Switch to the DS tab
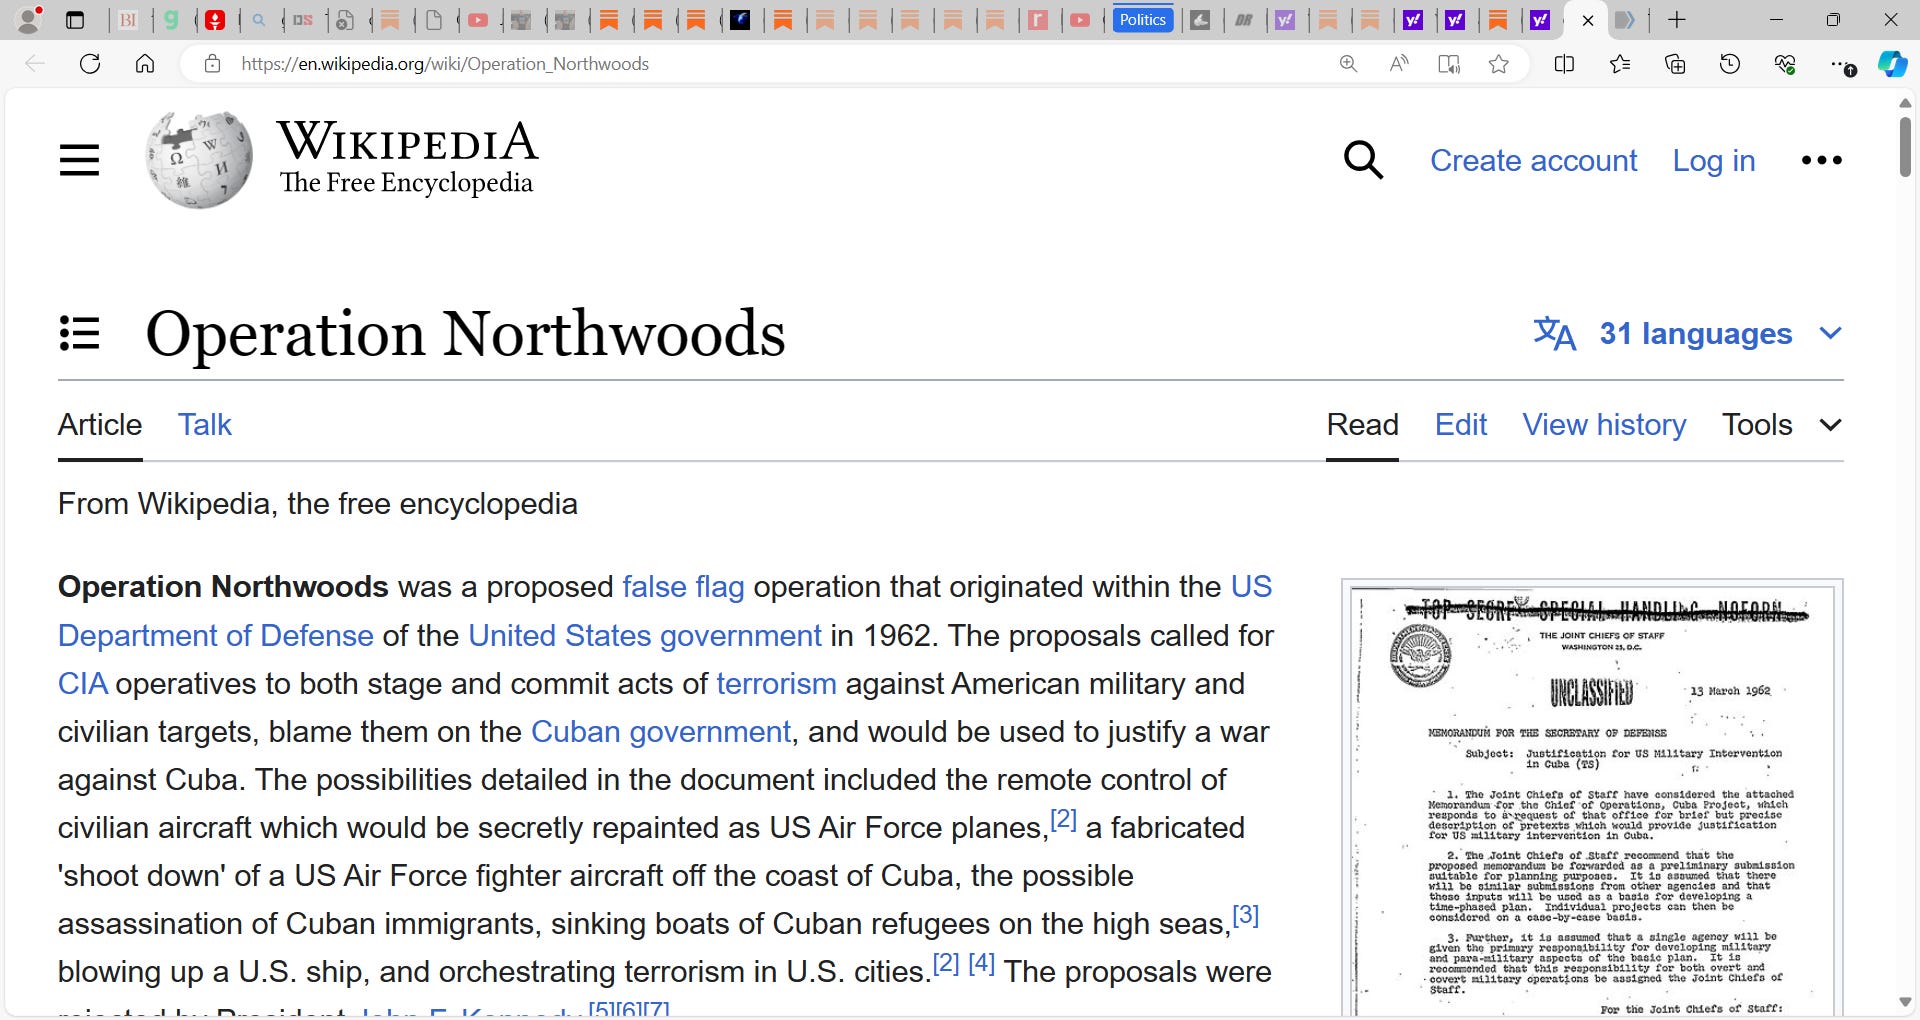Image resolution: width=1920 pixels, height=1020 pixels. [303, 20]
